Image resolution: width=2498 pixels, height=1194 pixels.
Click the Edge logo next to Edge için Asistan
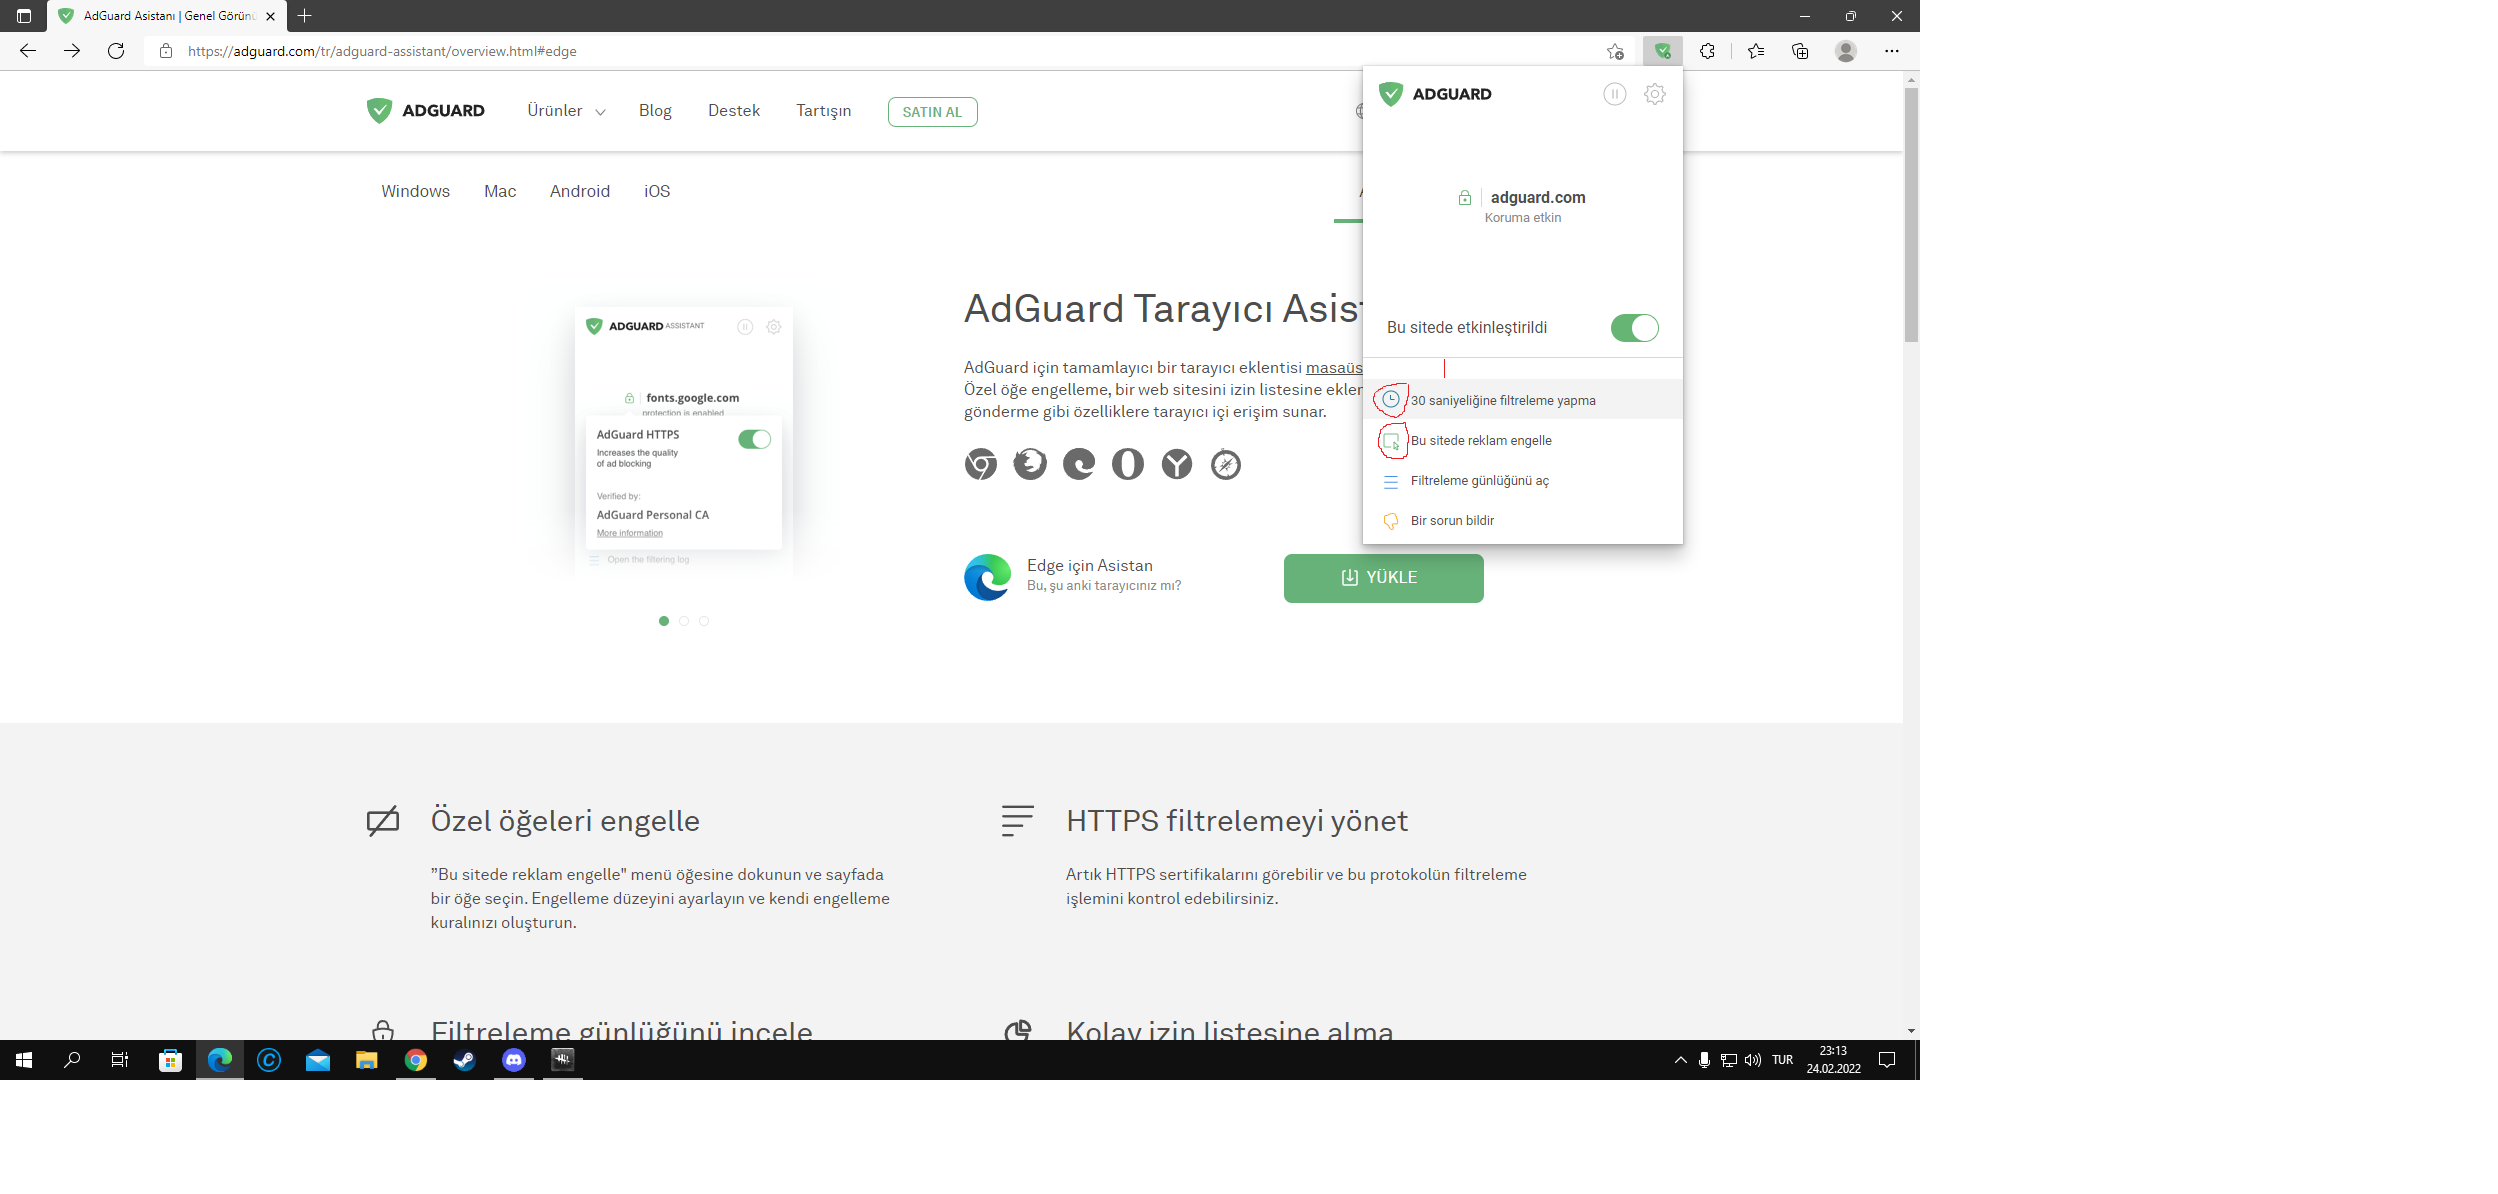tap(988, 577)
